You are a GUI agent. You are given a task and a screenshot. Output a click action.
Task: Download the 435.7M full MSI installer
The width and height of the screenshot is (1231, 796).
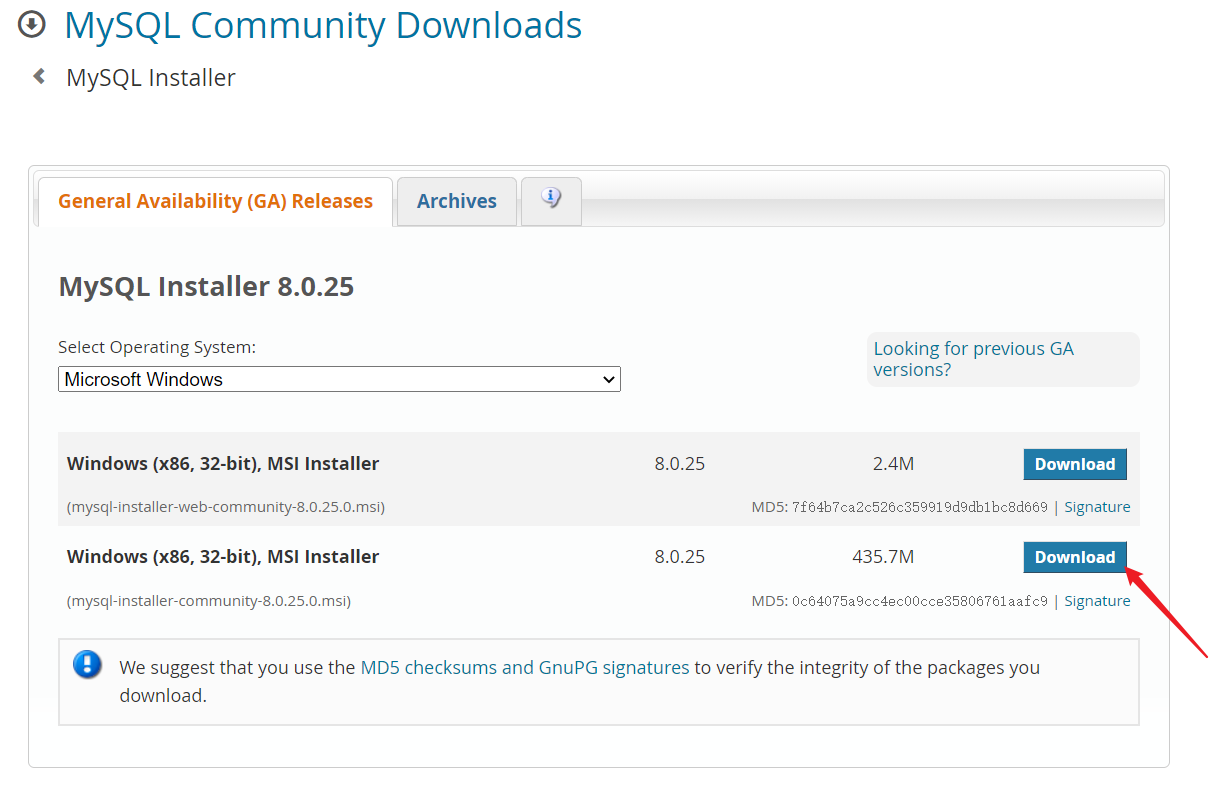pyautogui.click(x=1075, y=557)
